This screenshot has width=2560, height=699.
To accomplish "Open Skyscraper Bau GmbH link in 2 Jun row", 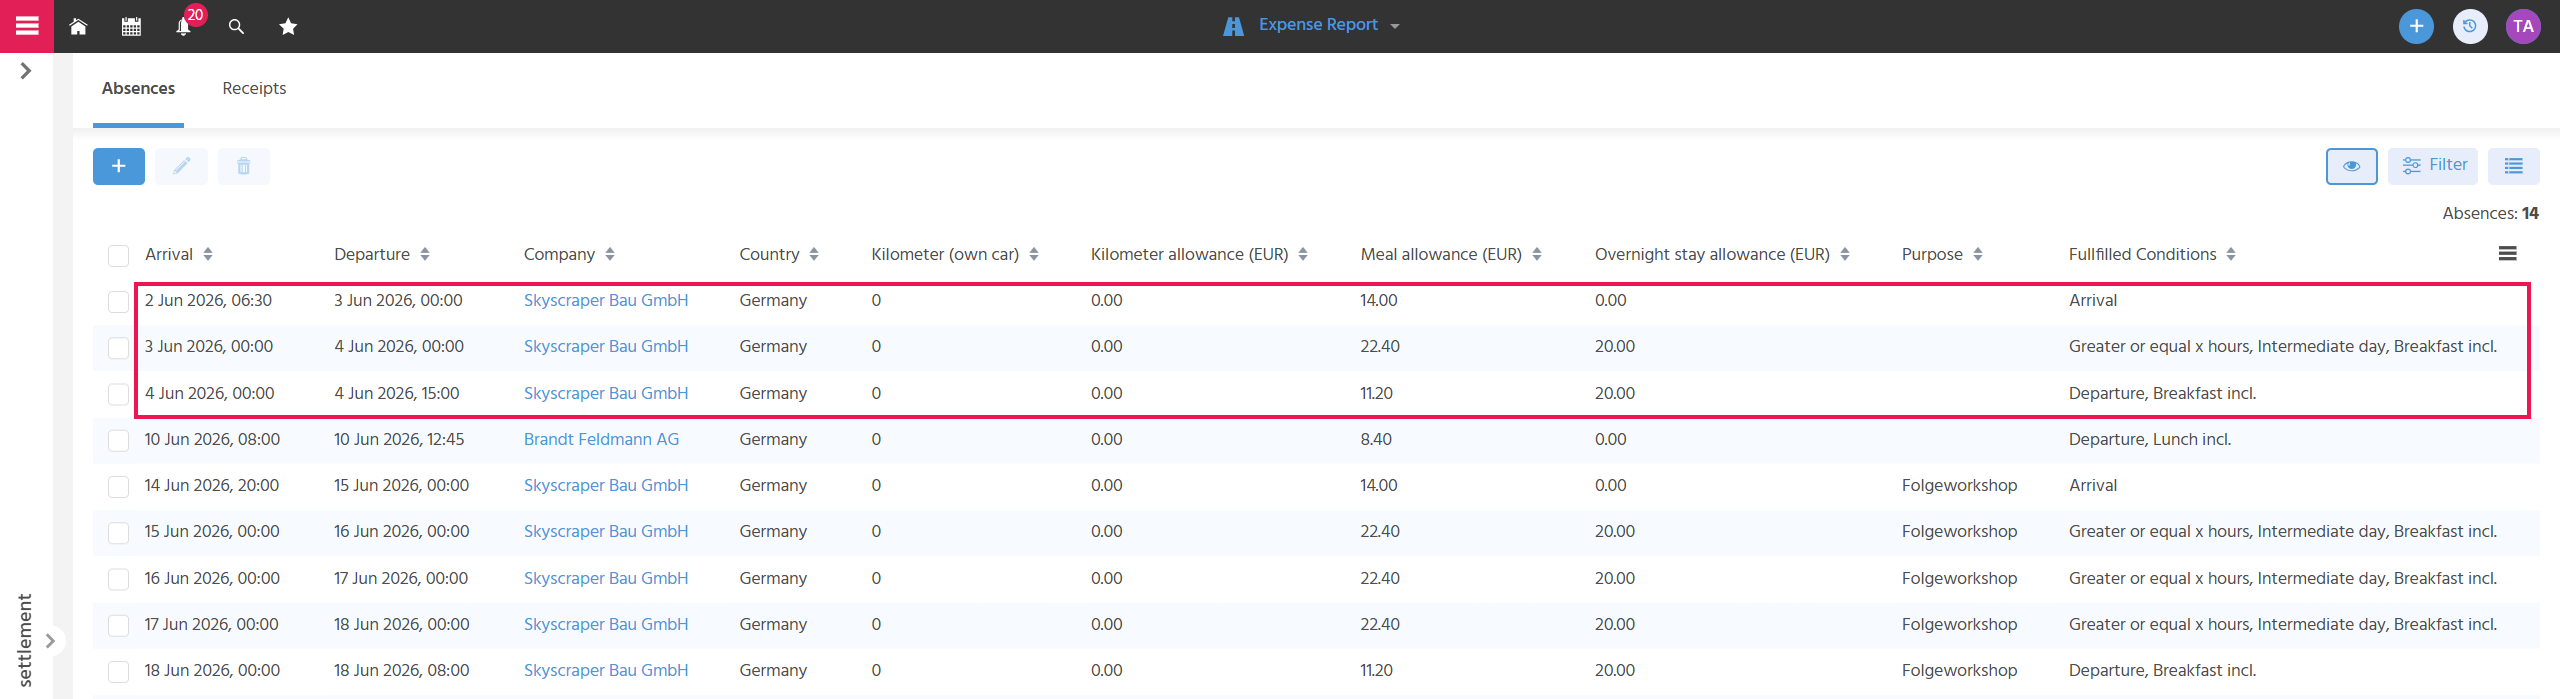I will (x=606, y=300).
